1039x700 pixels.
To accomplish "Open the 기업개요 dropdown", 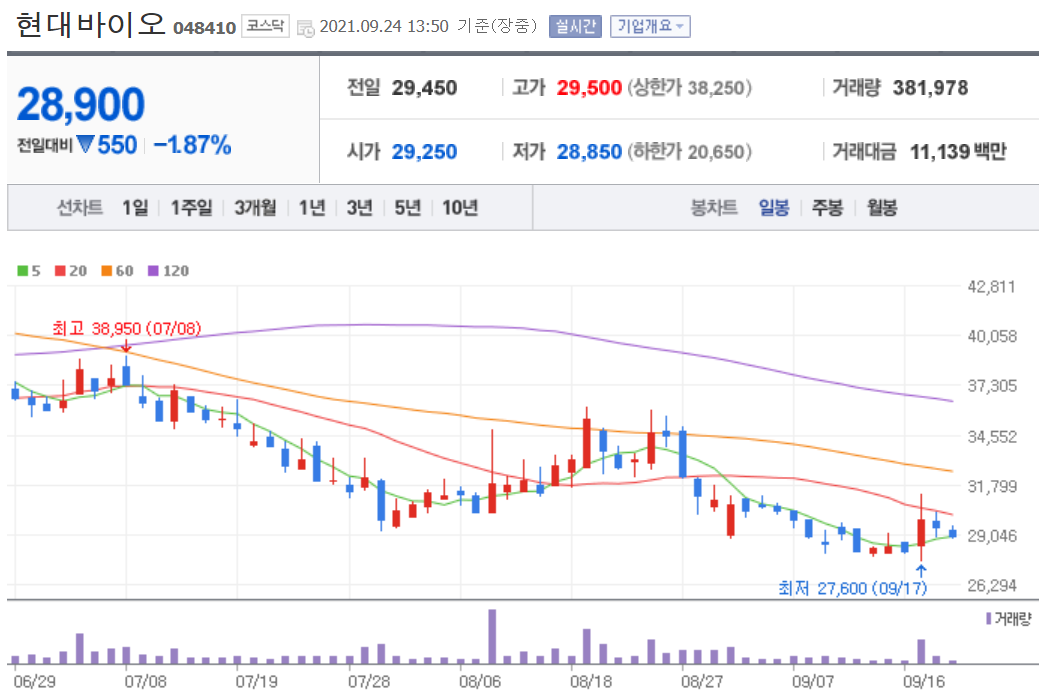I will point(650,27).
